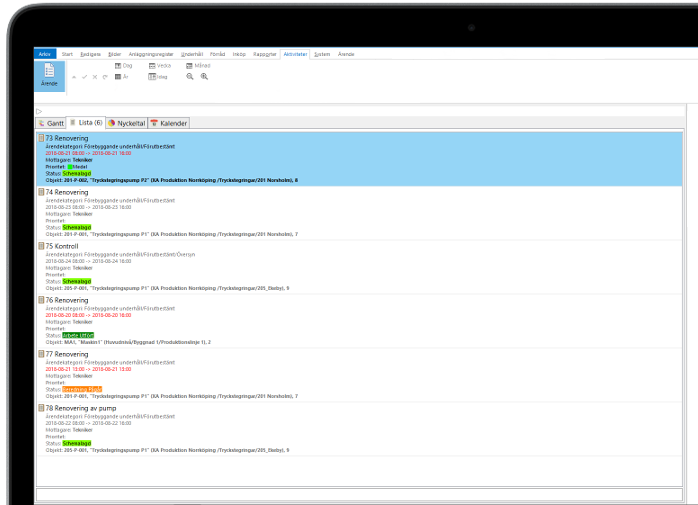Jump to Idag in timeline

pos(158,77)
